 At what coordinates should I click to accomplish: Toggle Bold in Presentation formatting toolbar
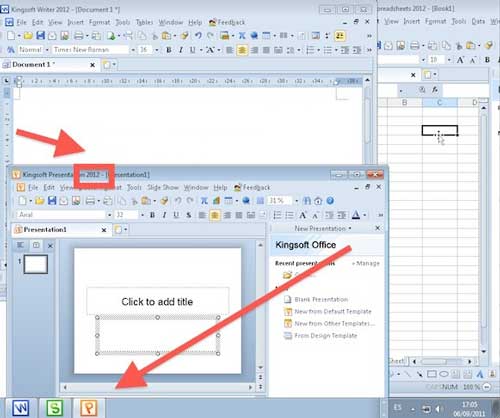pyautogui.click(x=152, y=215)
